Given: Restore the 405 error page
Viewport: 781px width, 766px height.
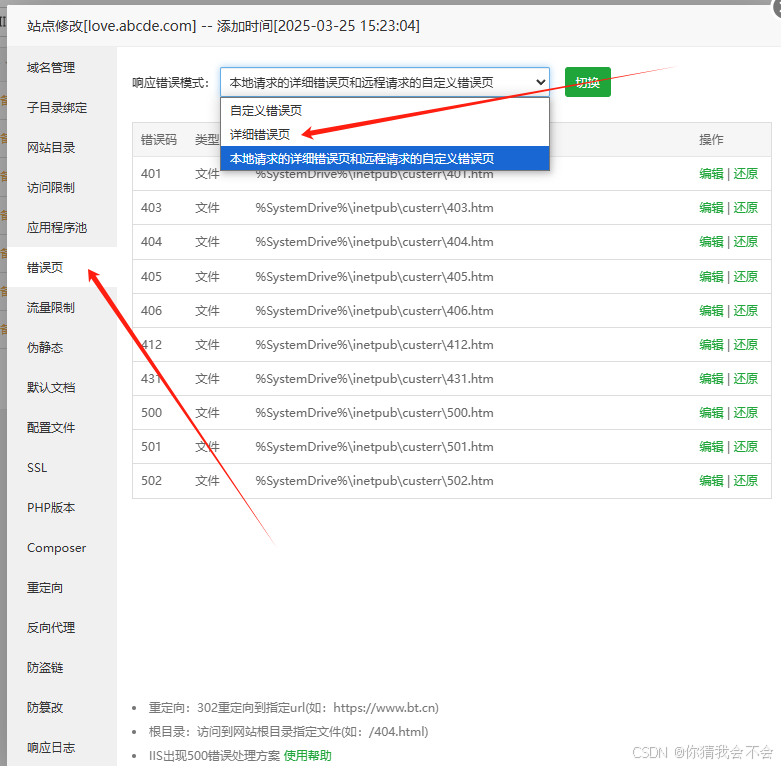Looking at the screenshot, I should [745, 276].
